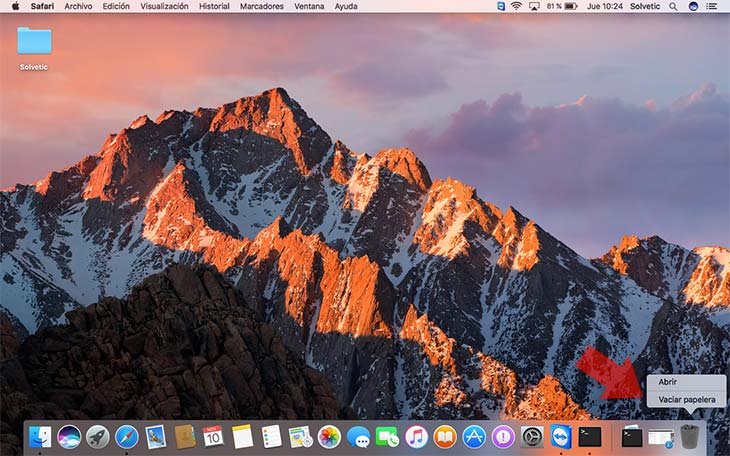The height and width of the screenshot is (456, 730).
Task: Open Spotlight search magnifier icon
Action: (674, 6)
